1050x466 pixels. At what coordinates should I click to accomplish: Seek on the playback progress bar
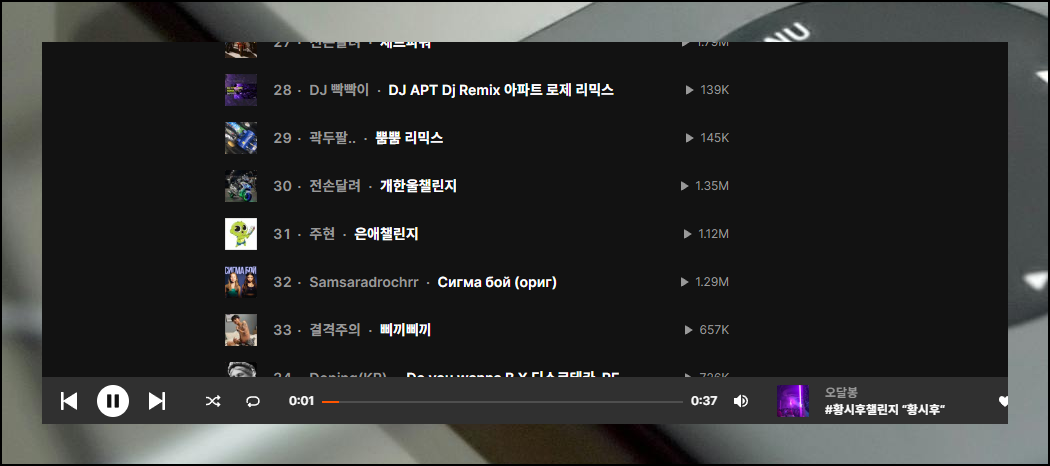(x=502, y=401)
